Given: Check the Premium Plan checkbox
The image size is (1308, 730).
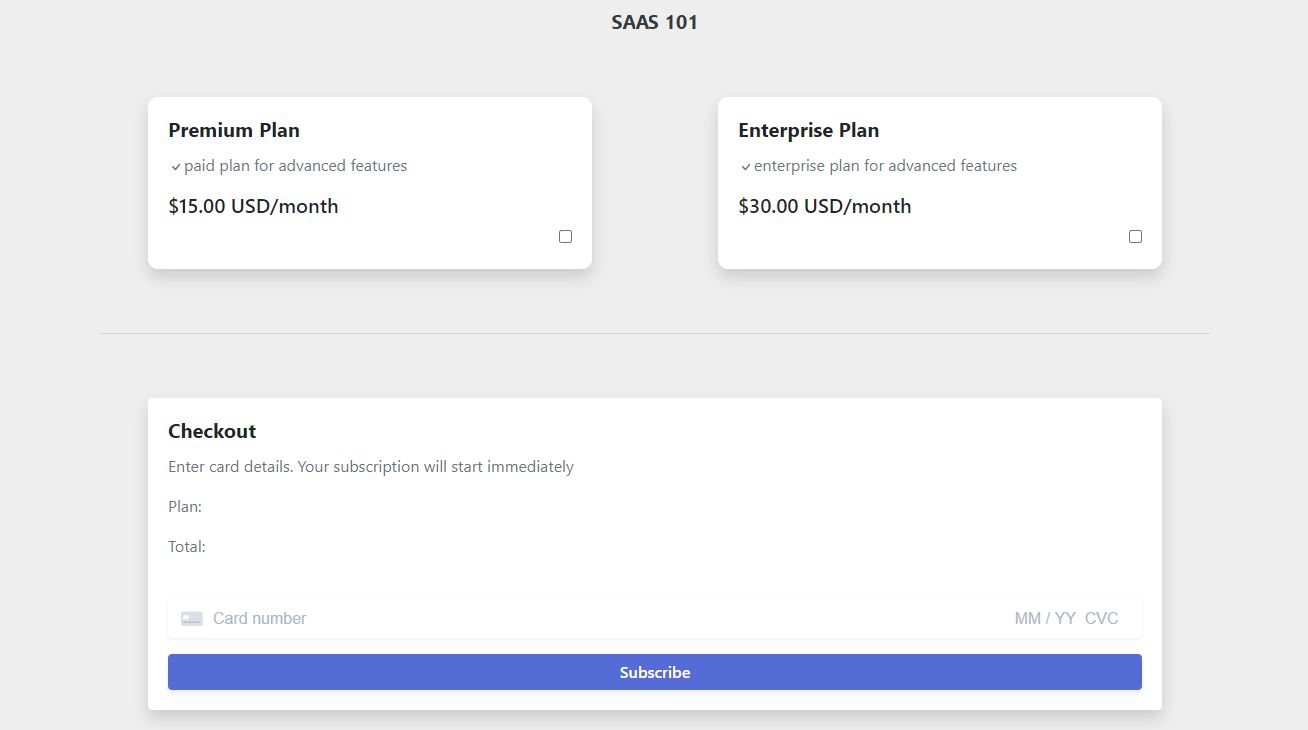Looking at the screenshot, I should [x=565, y=237].
